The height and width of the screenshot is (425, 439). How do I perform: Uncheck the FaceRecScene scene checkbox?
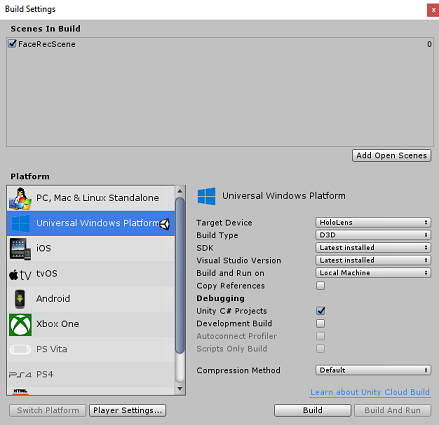[x=12, y=44]
